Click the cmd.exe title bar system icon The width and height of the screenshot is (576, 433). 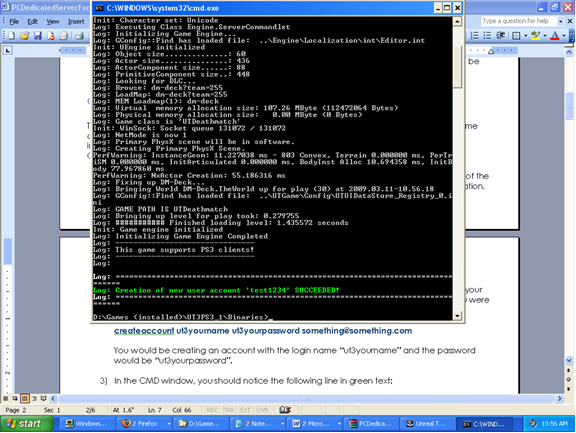click(98, 8)
